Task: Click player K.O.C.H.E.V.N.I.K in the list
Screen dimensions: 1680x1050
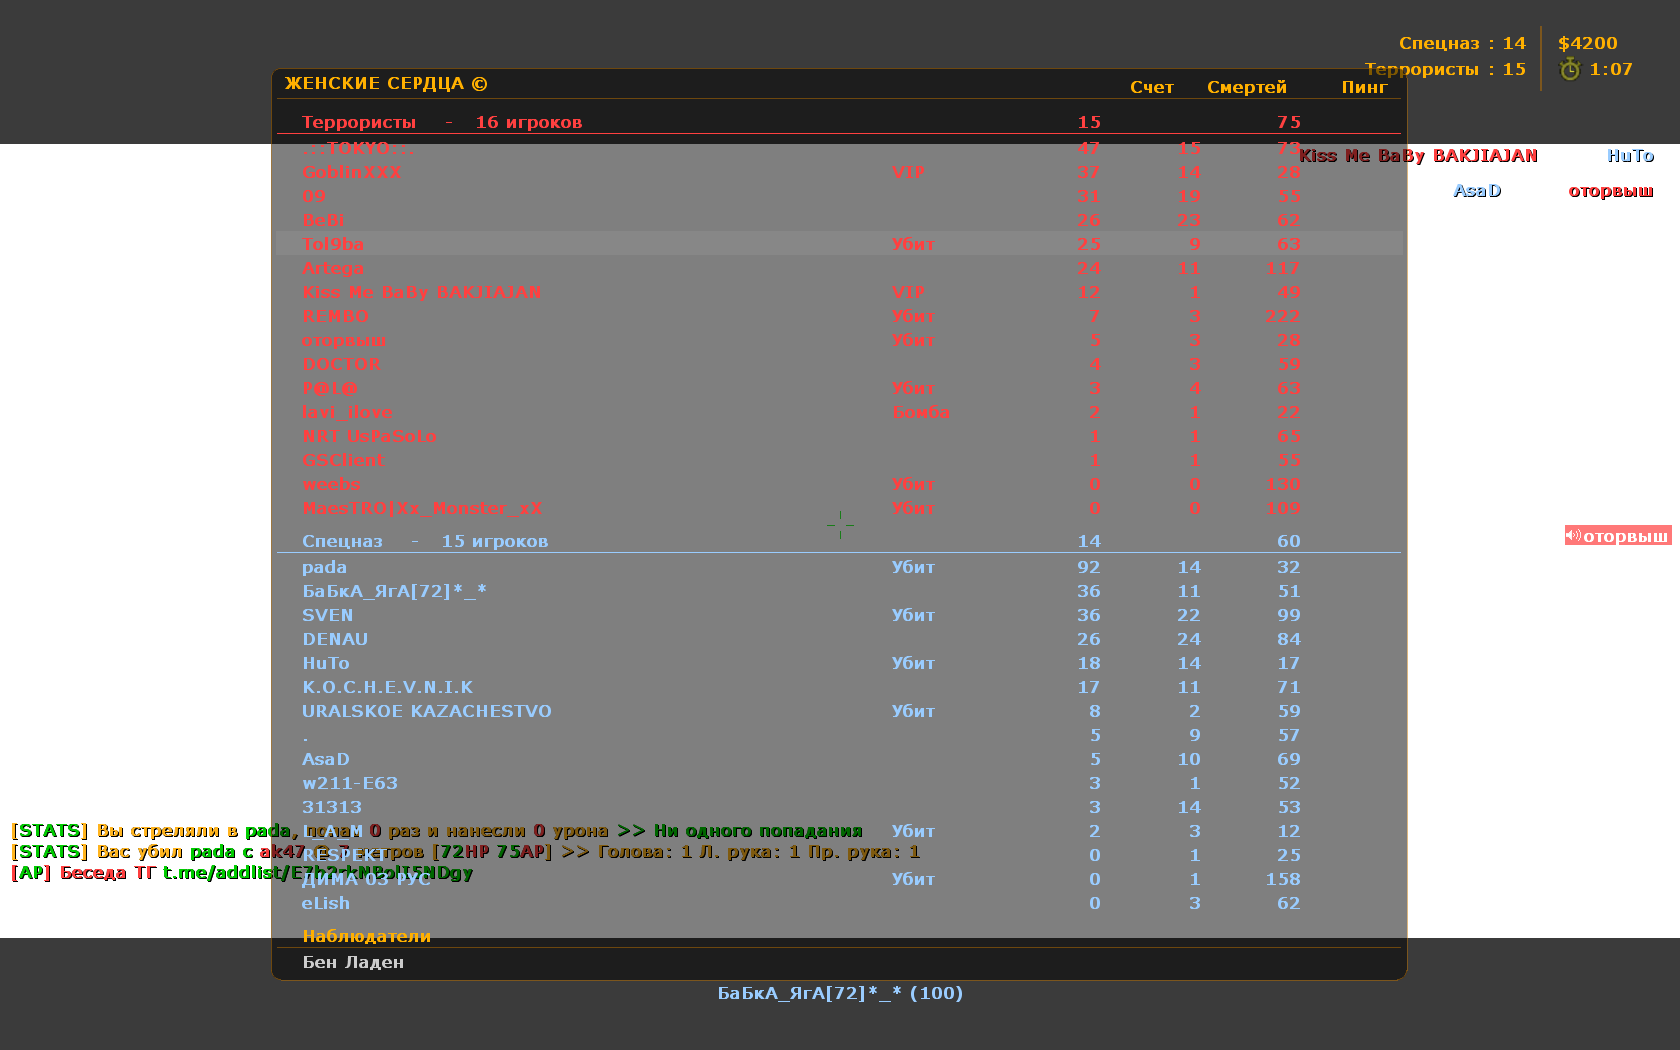Action: click(387, 687)
